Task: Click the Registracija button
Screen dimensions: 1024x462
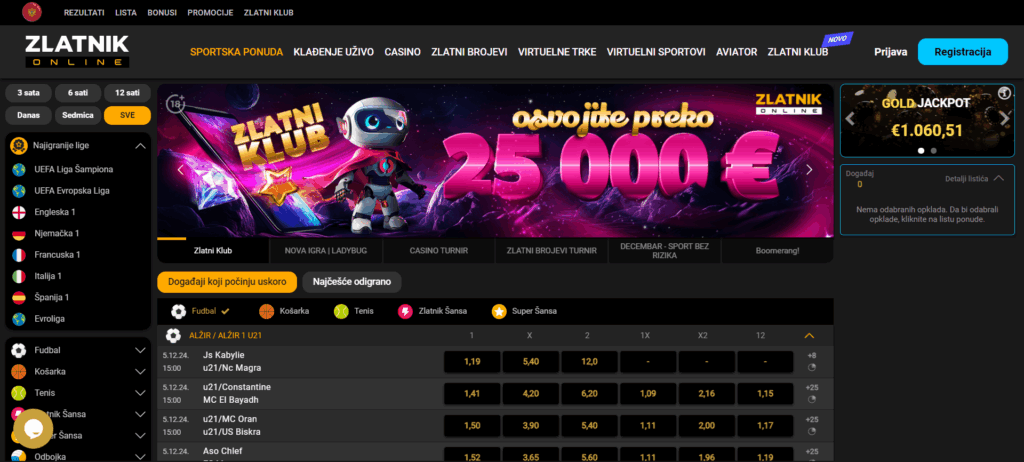Action: click(x=963, y=52)
